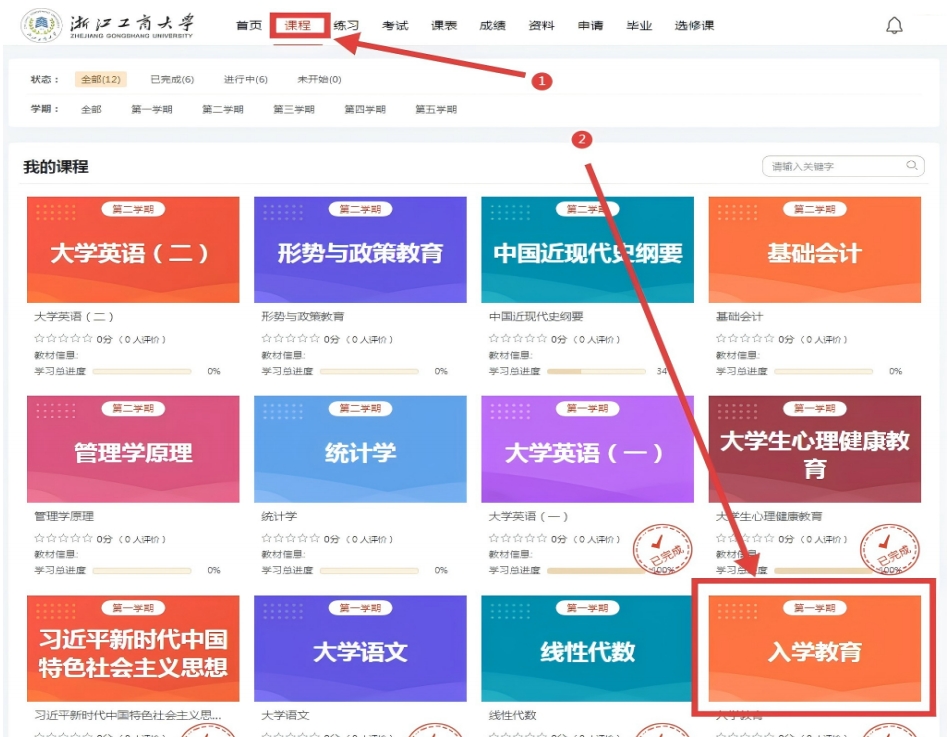Open the 基础会计 course card

tap(815, 249)
